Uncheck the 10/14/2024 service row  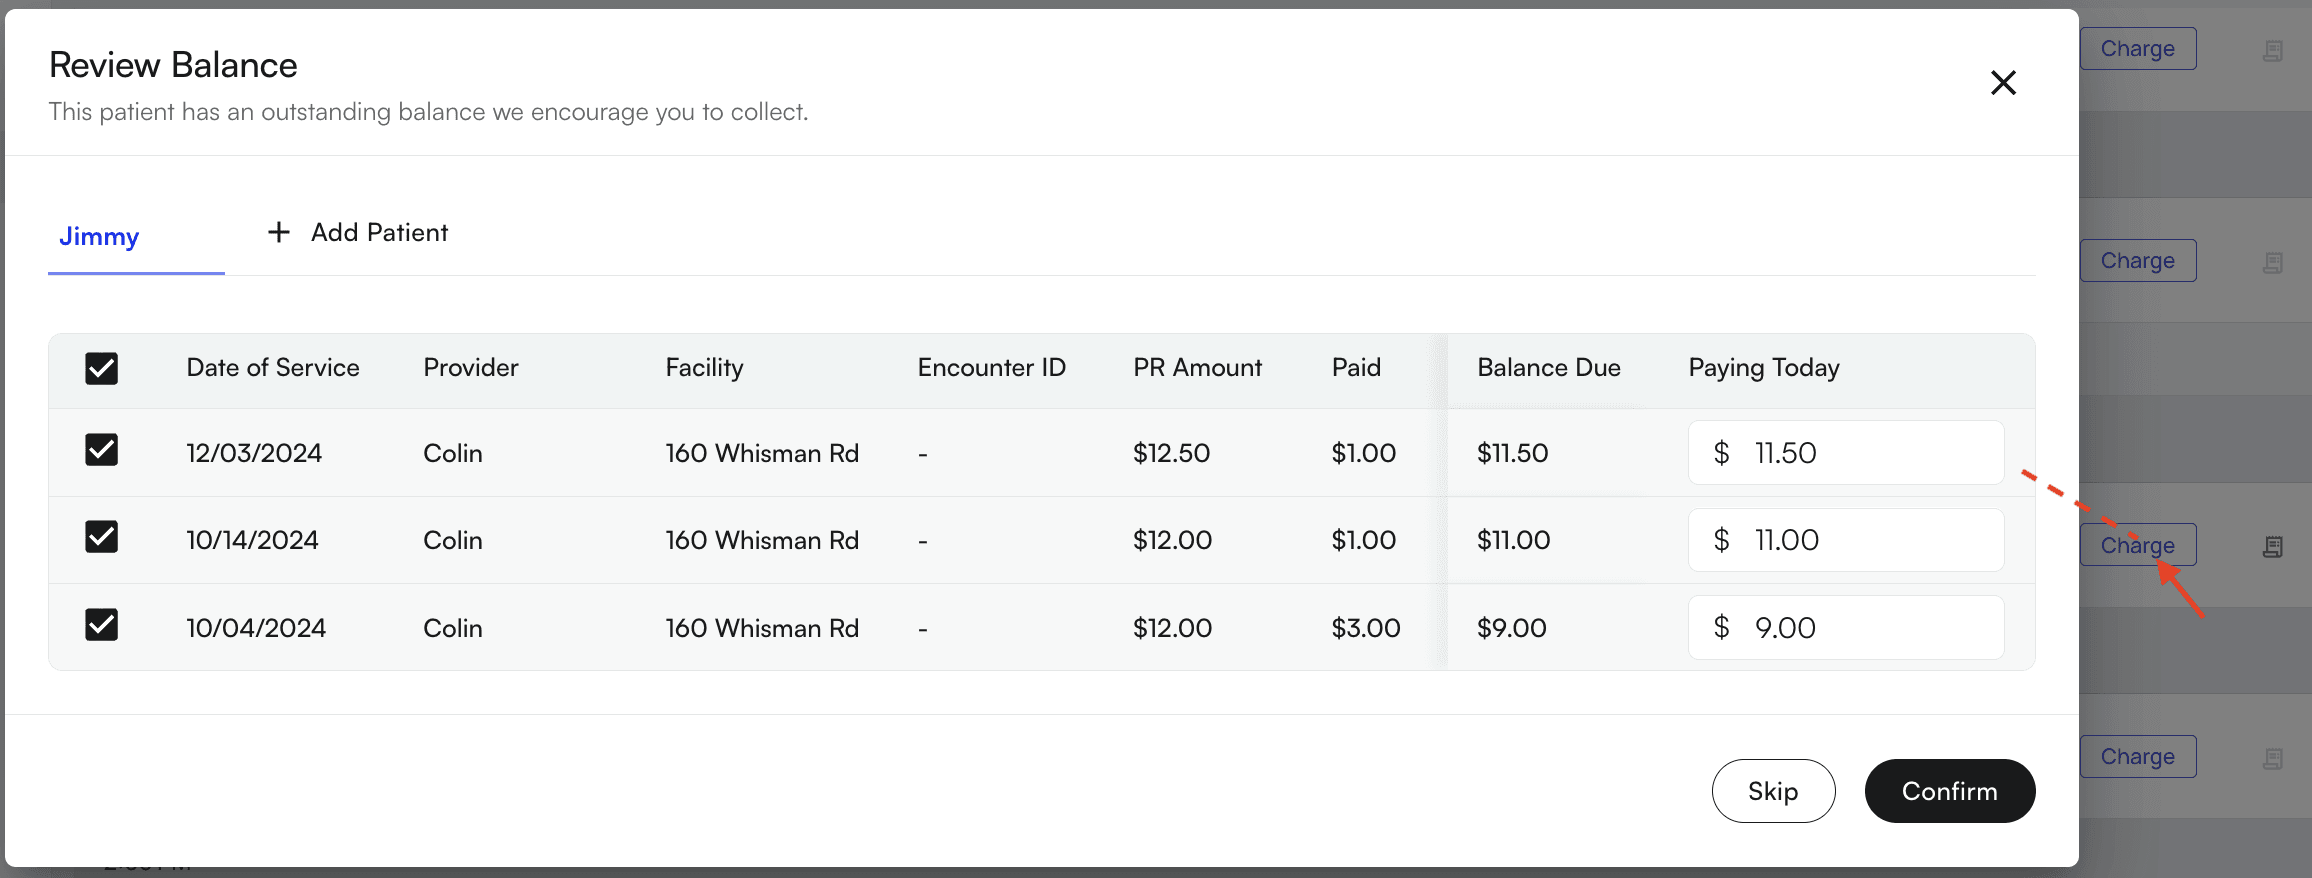click(x=102, y=538)
